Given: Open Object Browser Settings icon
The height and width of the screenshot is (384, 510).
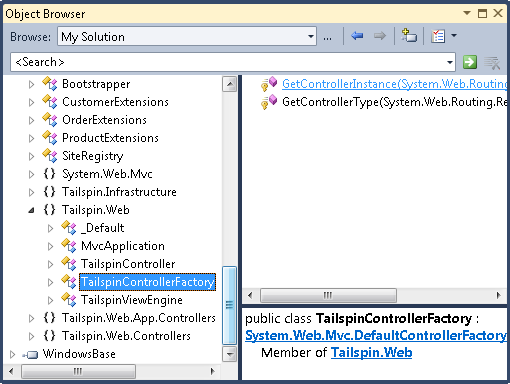Looking at the screenshot, I should pyautogui.click(x=438, y=36).
